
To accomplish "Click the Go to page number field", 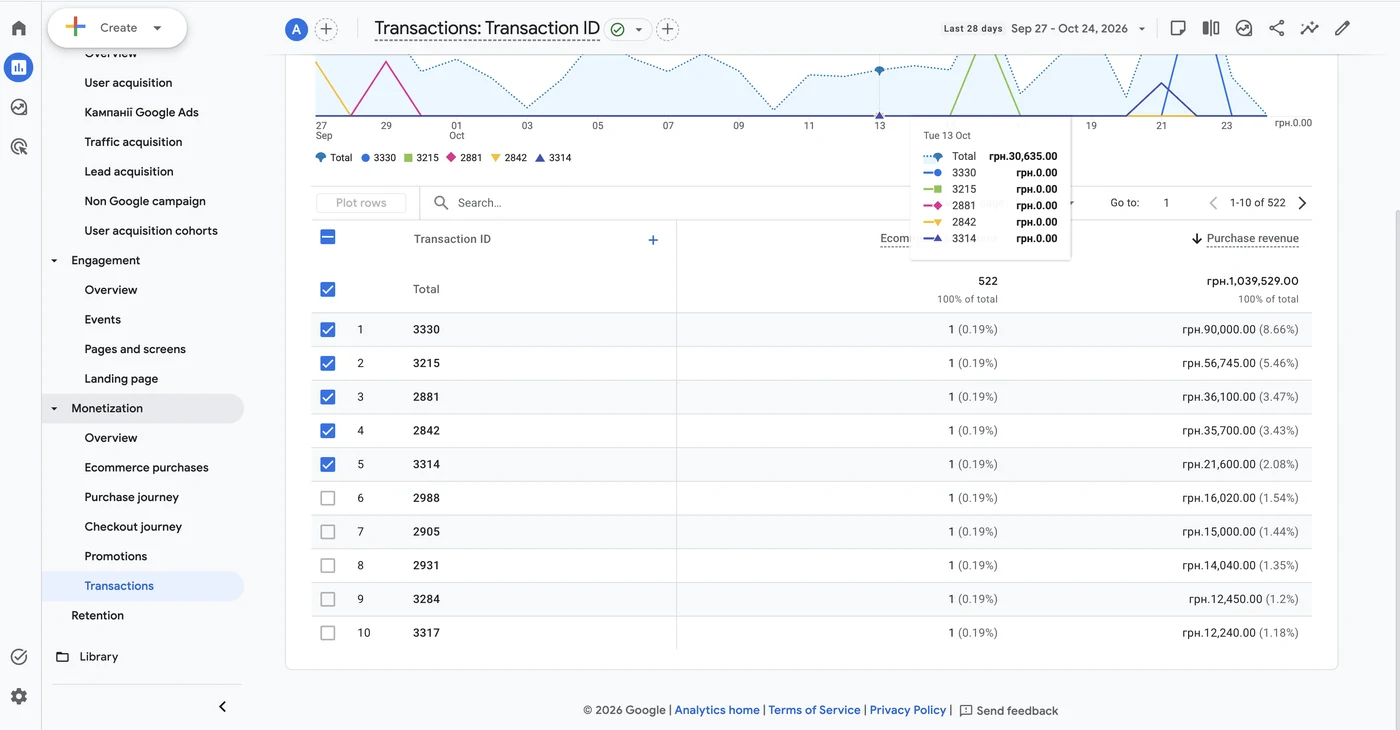I will click(1166, 203).
